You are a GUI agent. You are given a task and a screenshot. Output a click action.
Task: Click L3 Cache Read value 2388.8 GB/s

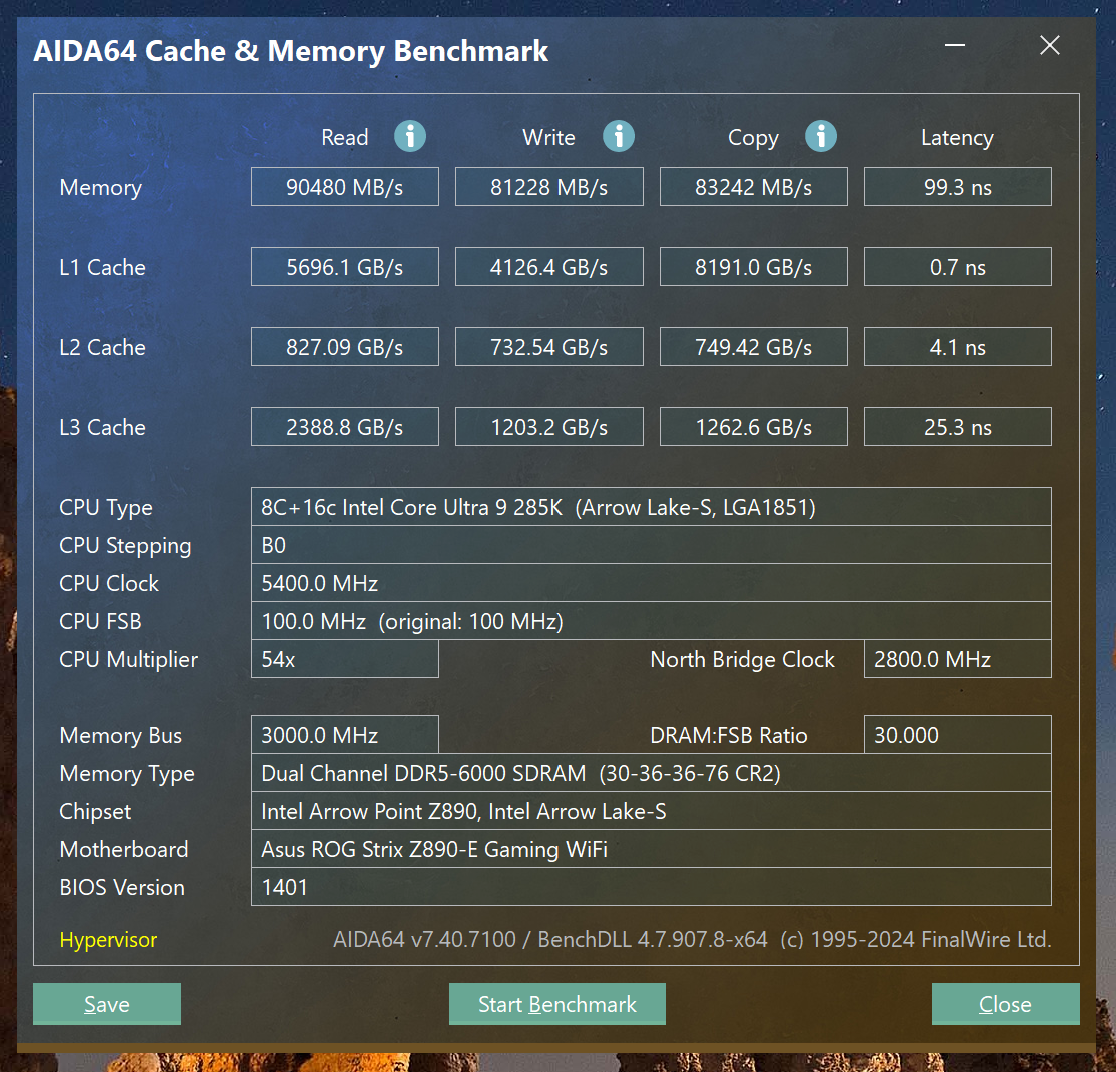(344, 426)
